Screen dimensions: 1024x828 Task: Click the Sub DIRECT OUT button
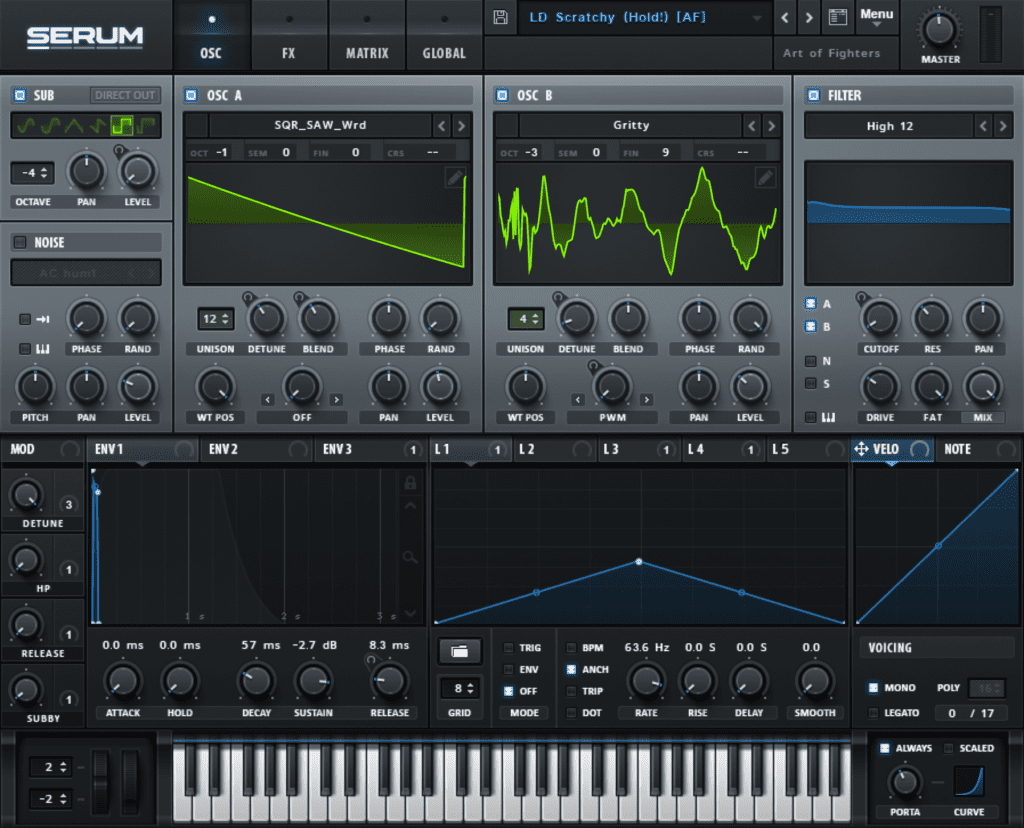point(124,95)
